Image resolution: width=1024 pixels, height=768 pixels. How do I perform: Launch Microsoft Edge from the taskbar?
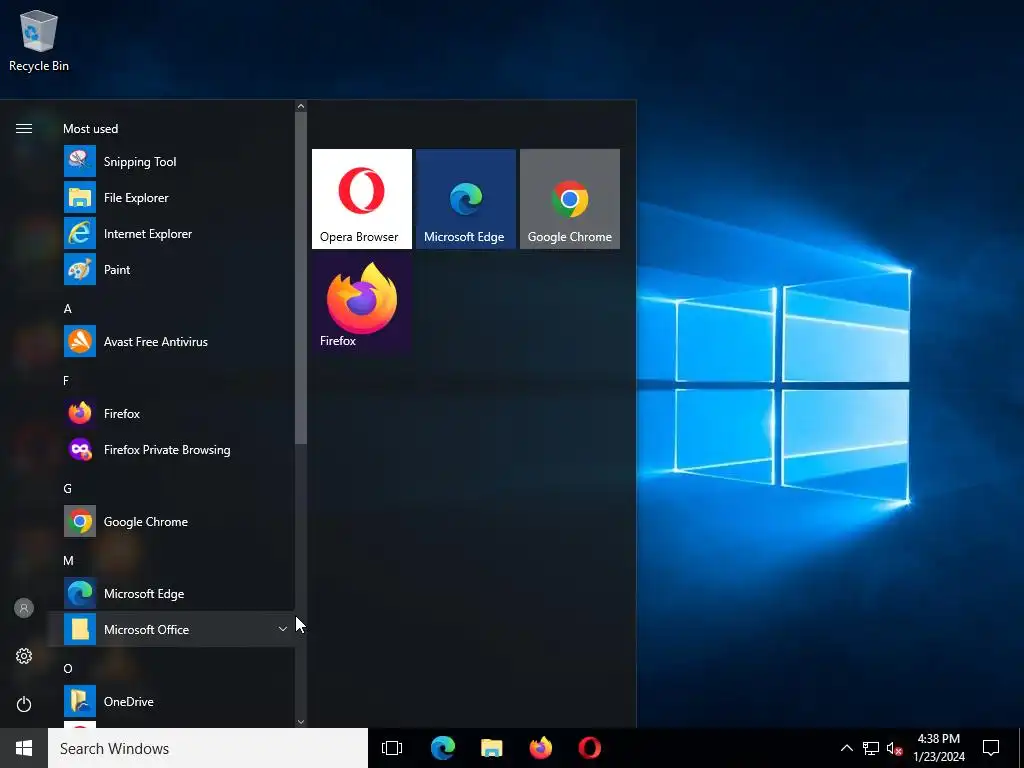pos(443,748)
